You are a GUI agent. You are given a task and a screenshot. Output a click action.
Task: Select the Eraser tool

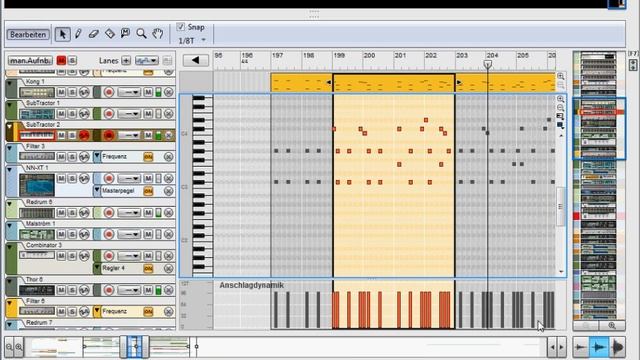[x=93, y=34]
